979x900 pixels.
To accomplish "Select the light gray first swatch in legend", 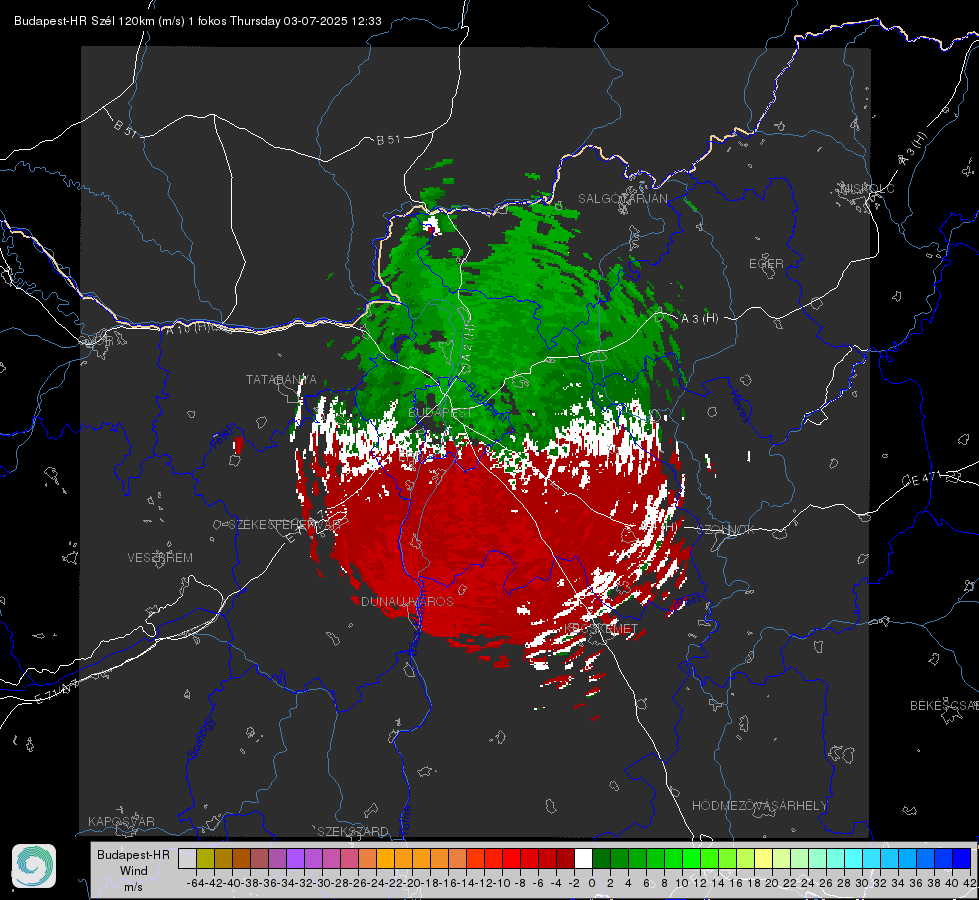I will pyautogui.click(x=187, y=858).
